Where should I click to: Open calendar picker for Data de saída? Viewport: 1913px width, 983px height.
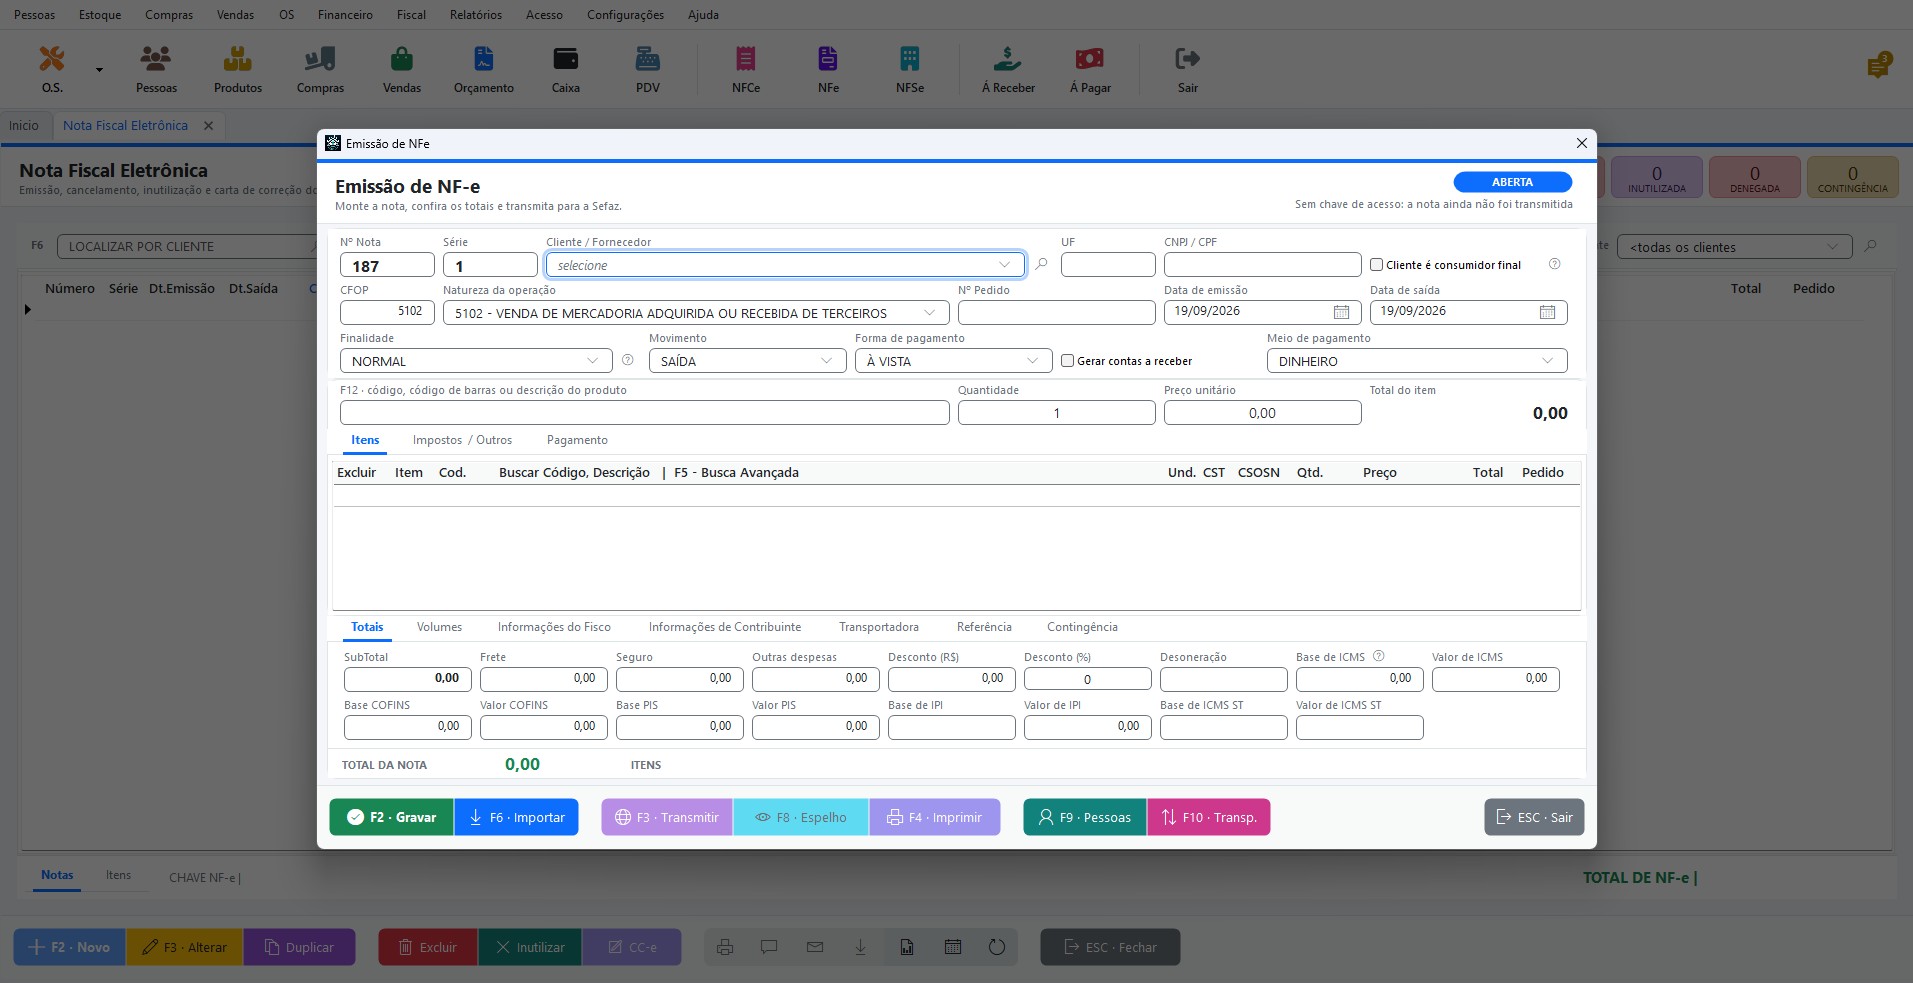(1547, 312)
